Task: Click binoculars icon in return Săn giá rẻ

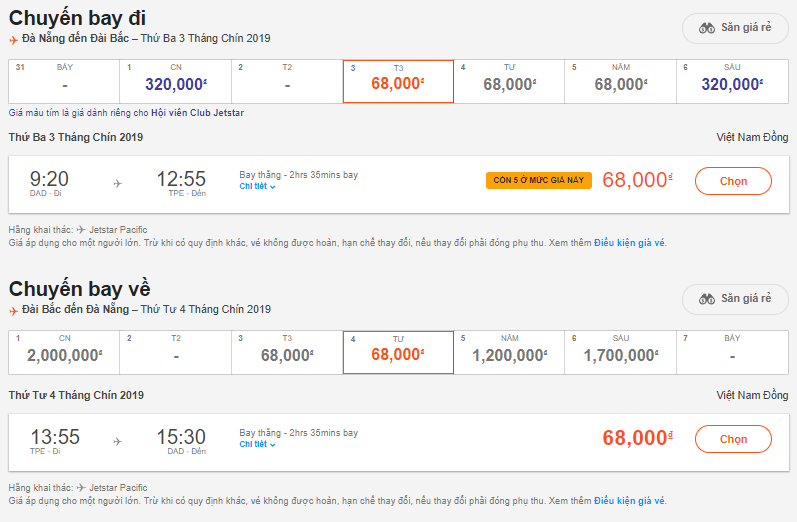Action: 707,298
